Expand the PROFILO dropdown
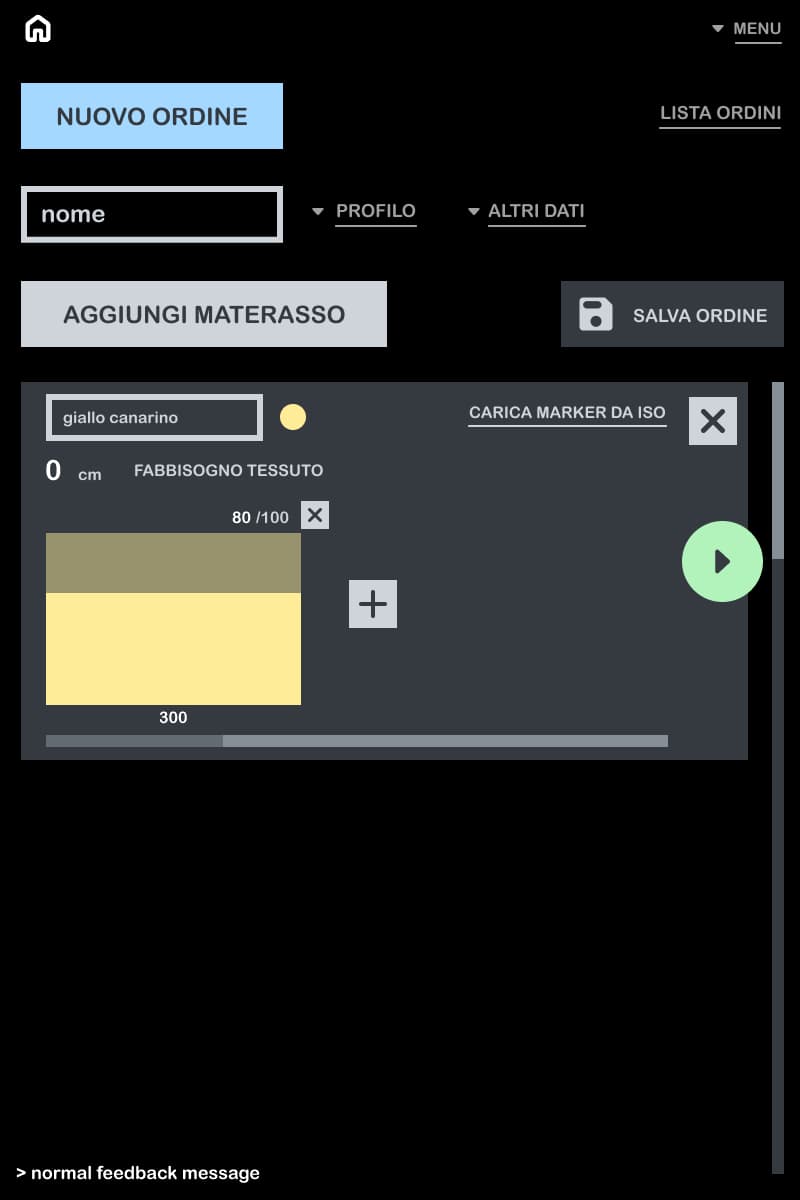The image size is (800, 1200). click(x=364, y=211)
